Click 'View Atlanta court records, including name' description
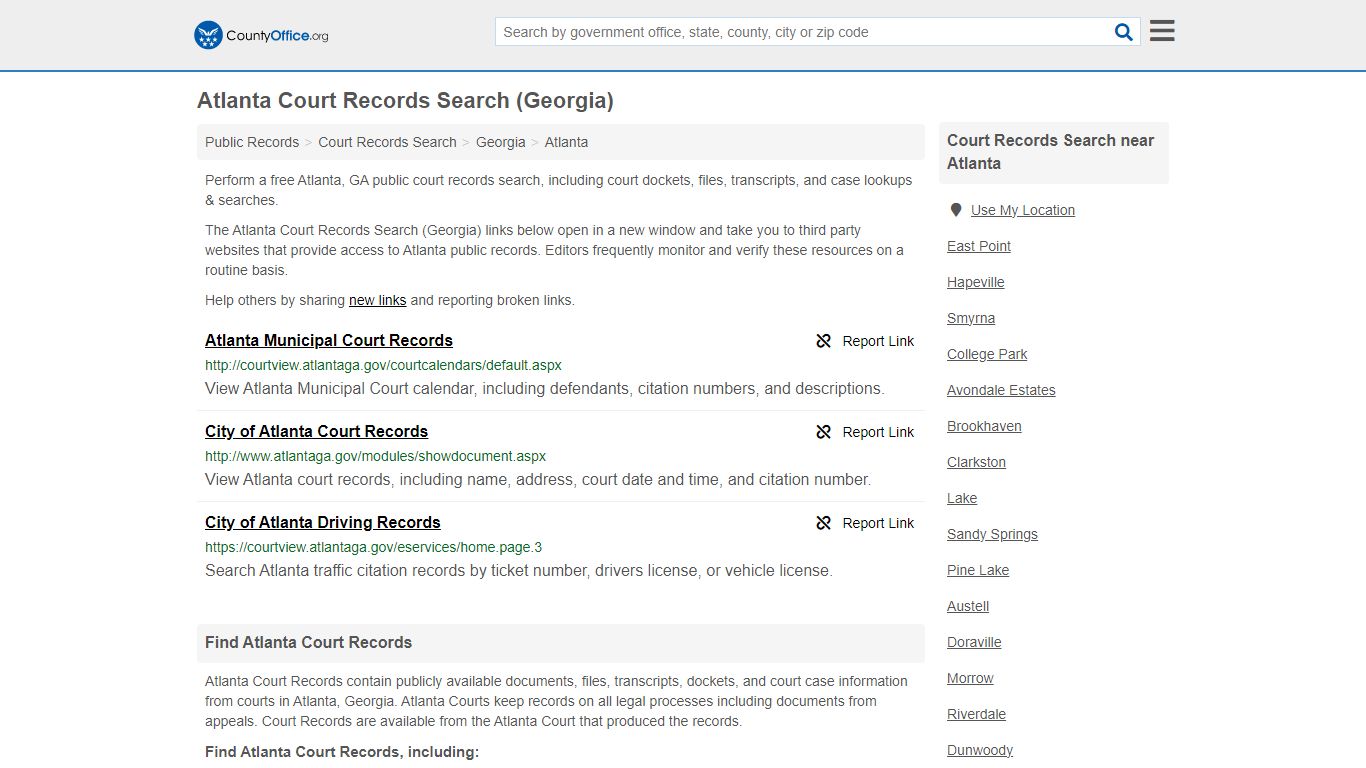The height and width of the screenshot is (768, 1366). (538, 479)
